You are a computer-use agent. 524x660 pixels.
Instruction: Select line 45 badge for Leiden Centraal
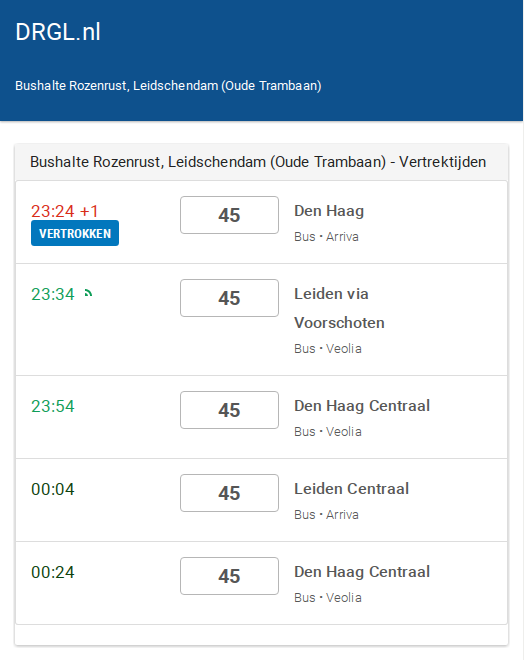(x=229, y=493)
